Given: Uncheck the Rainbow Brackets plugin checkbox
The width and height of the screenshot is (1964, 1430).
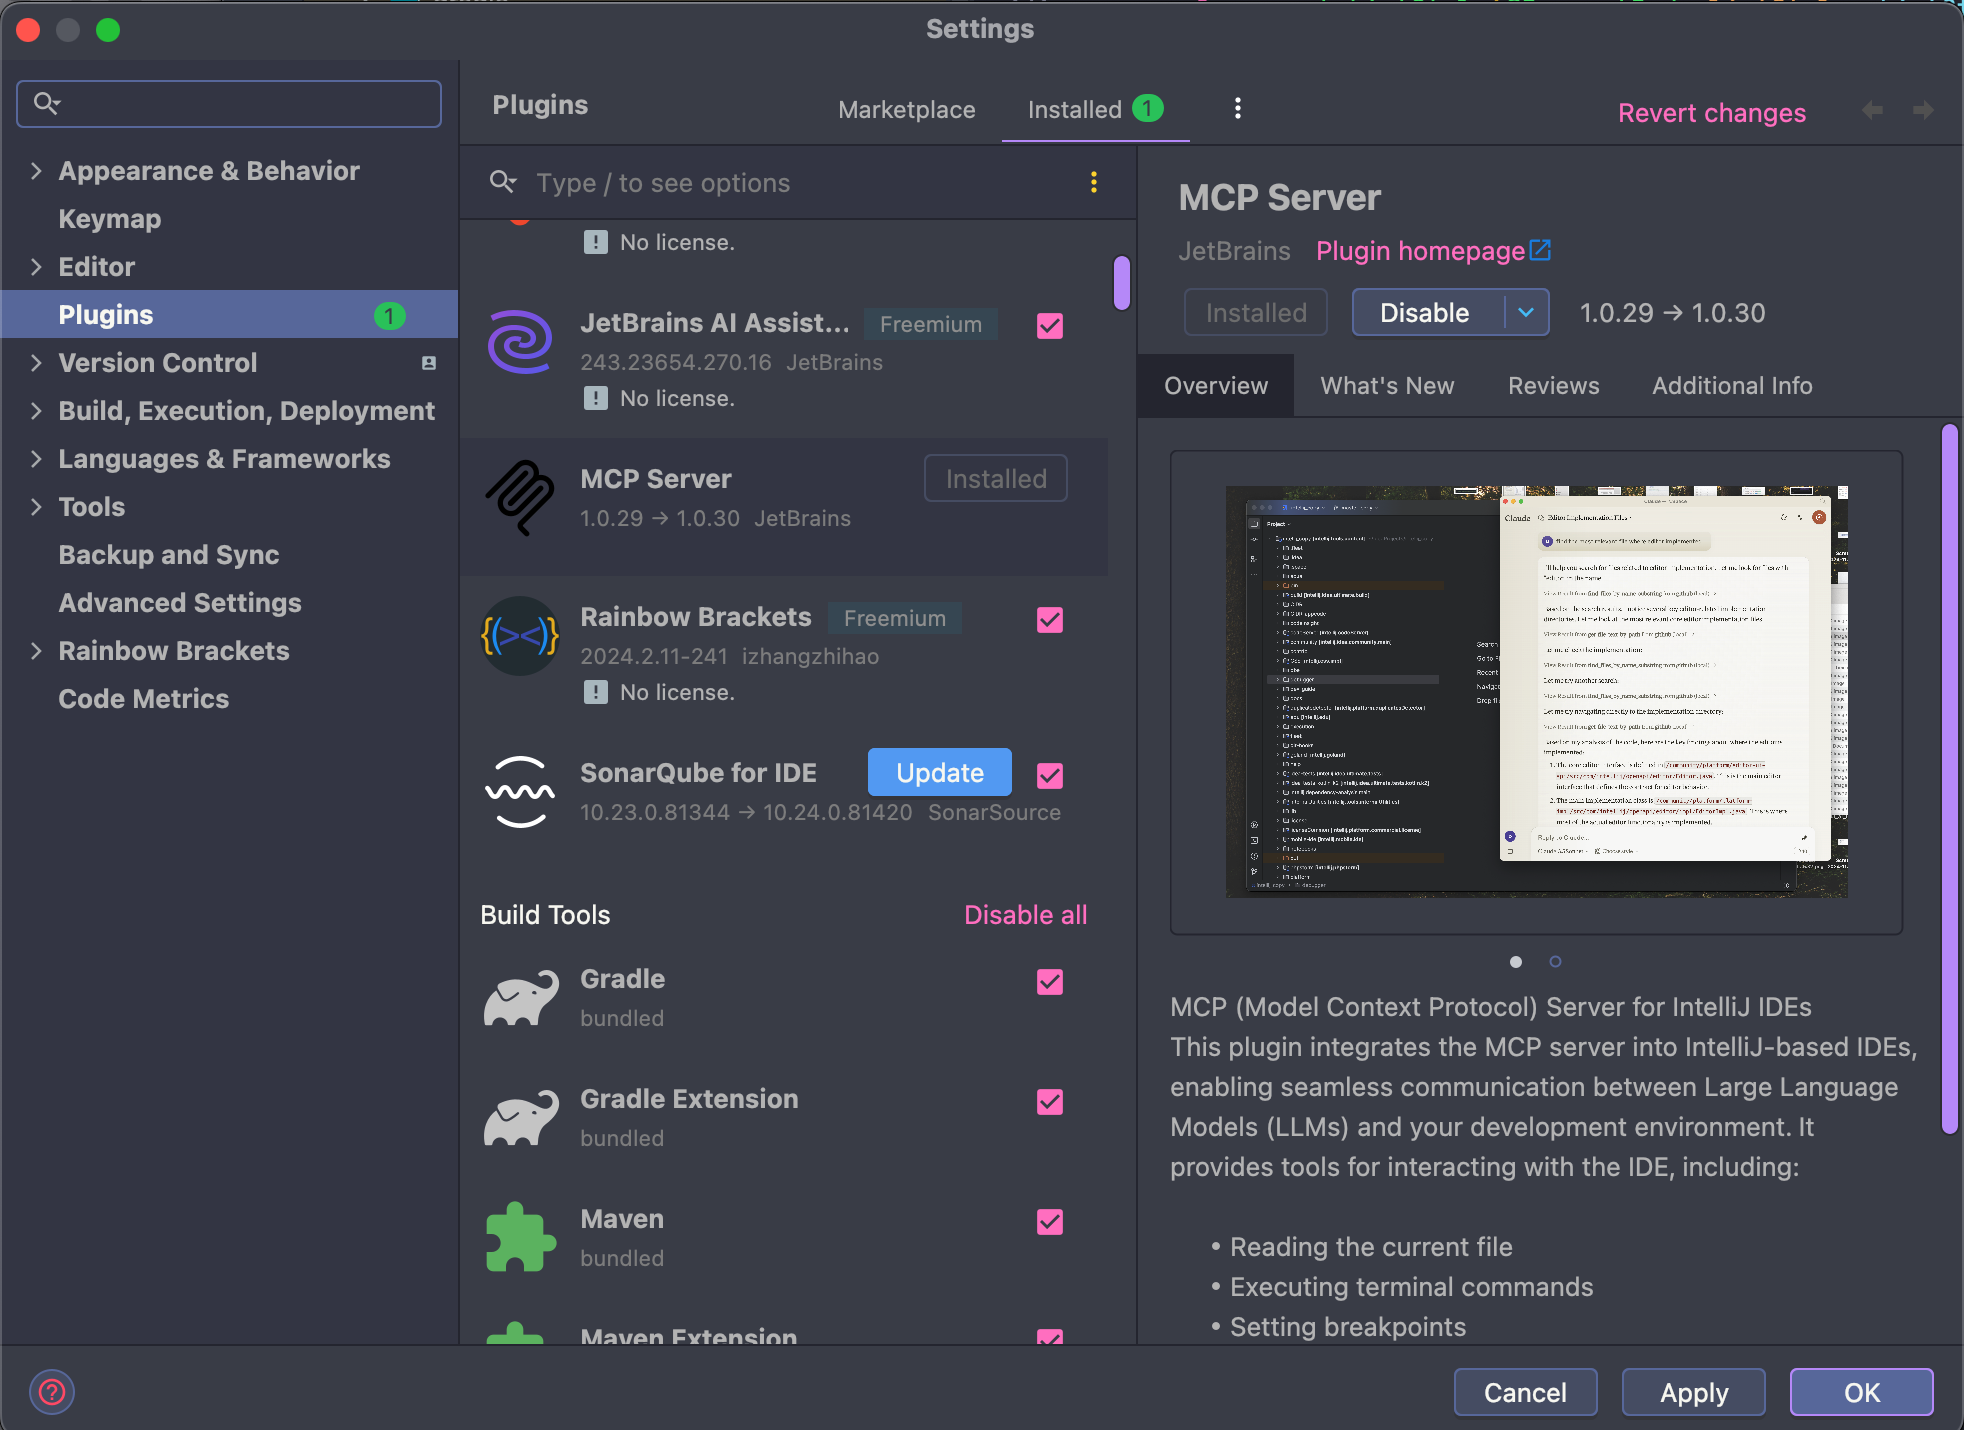Looking at the screenshot, I should pyautogui.click(x=1049, y=620).
